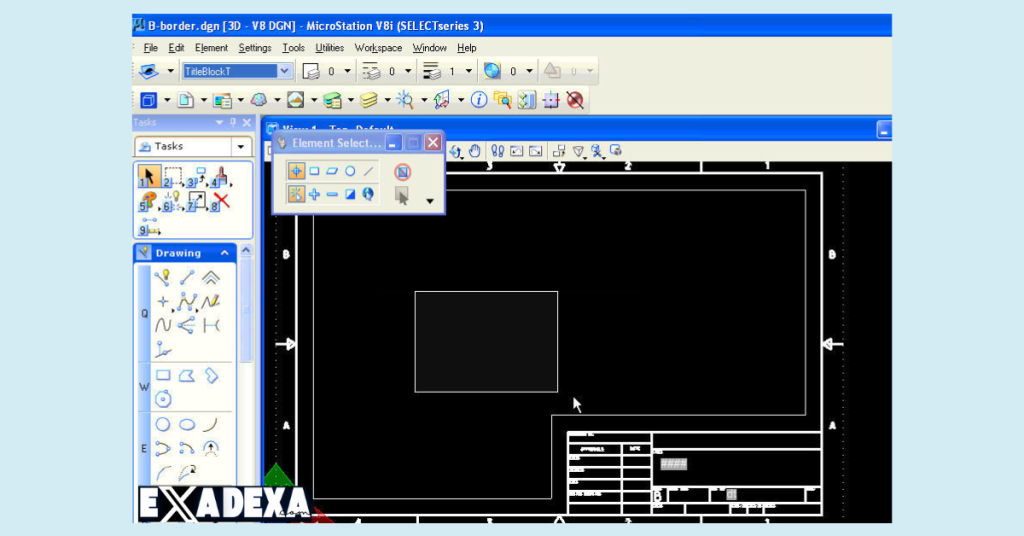Pick the paintbrush Change Attributes tool numbered 4
Image resolution: width=1024 pixels, height=536 pixels.
click(x=221, y=176)
